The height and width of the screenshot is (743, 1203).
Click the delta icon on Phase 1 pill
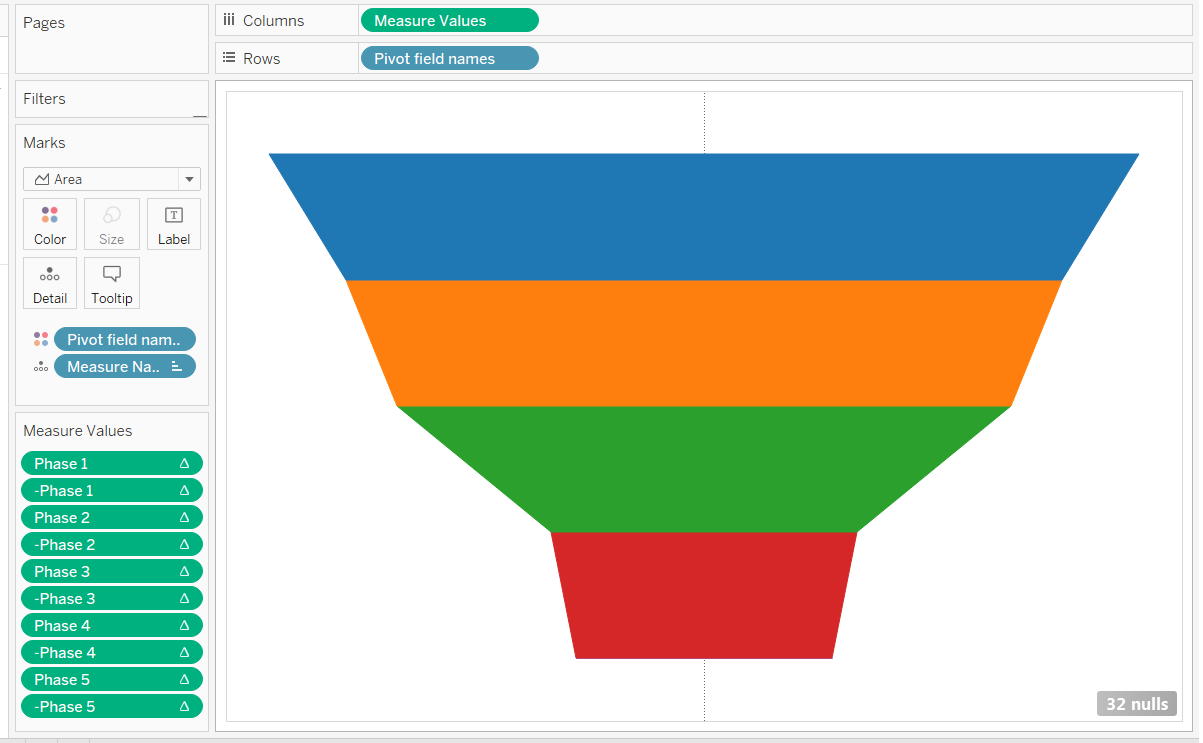pyautogui.click(x=184, y=464)
